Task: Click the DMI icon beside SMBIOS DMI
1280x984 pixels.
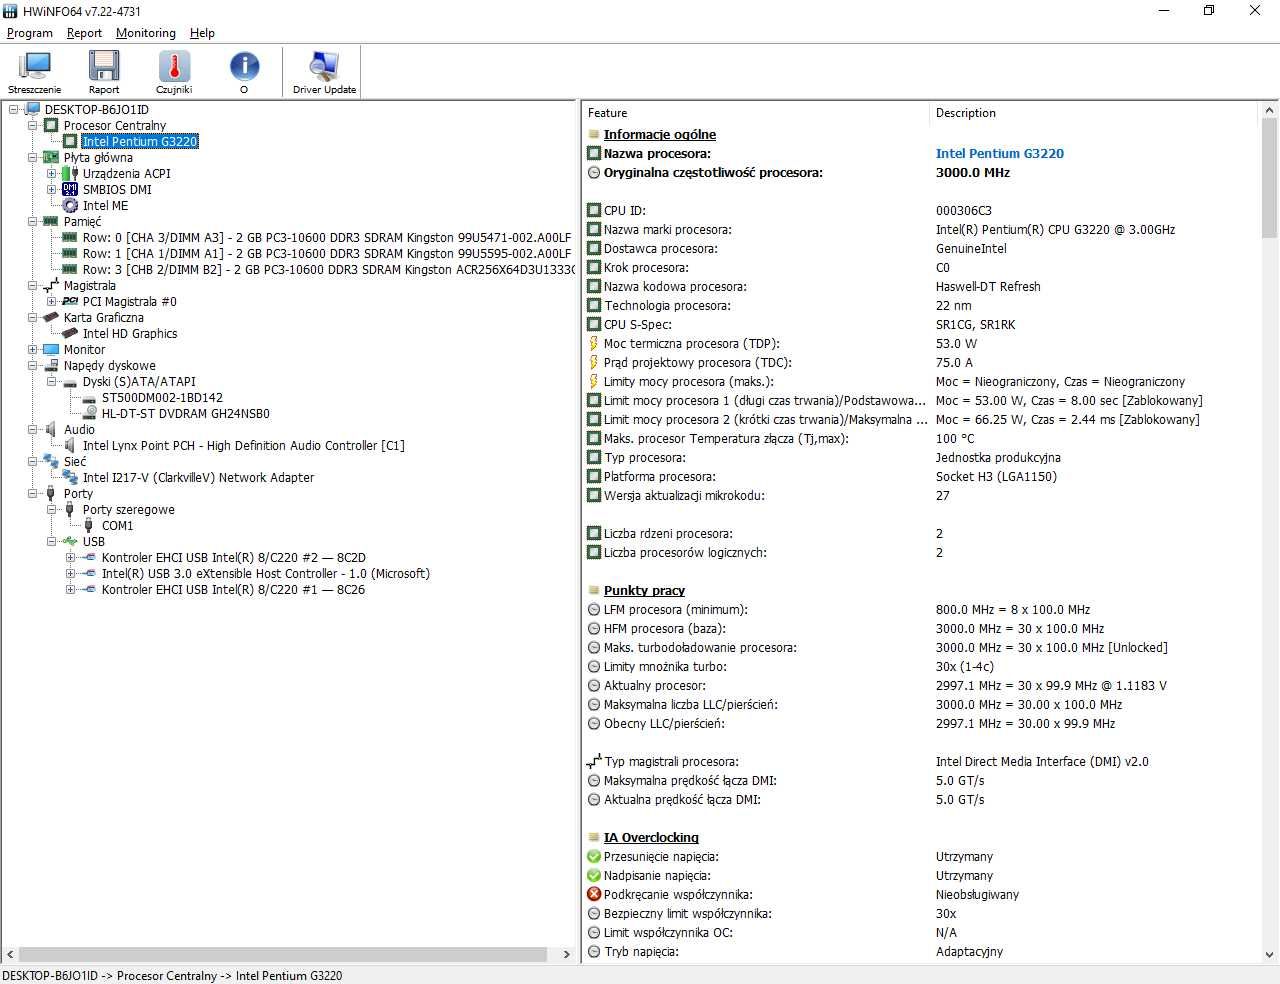Action: (70, 189)
